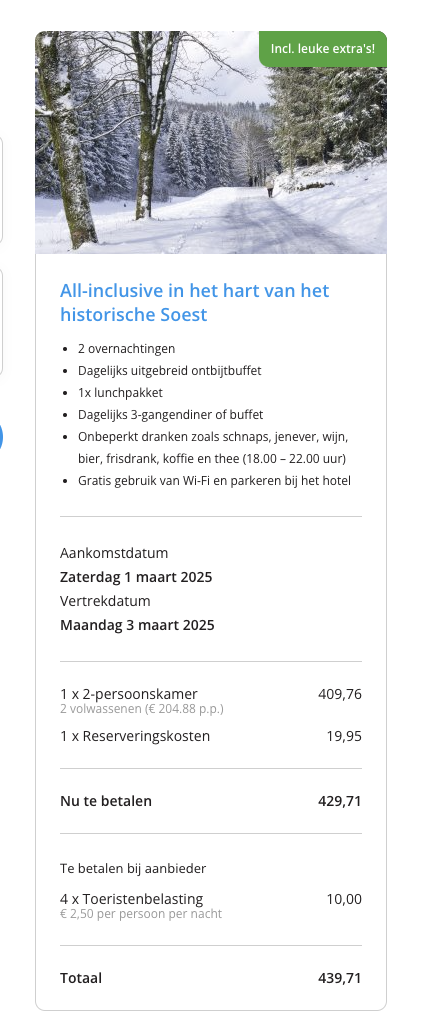426x1018 pixels.
Task: Click the "1x lunchpakket" bullet item
Action: tap(120, 393)
